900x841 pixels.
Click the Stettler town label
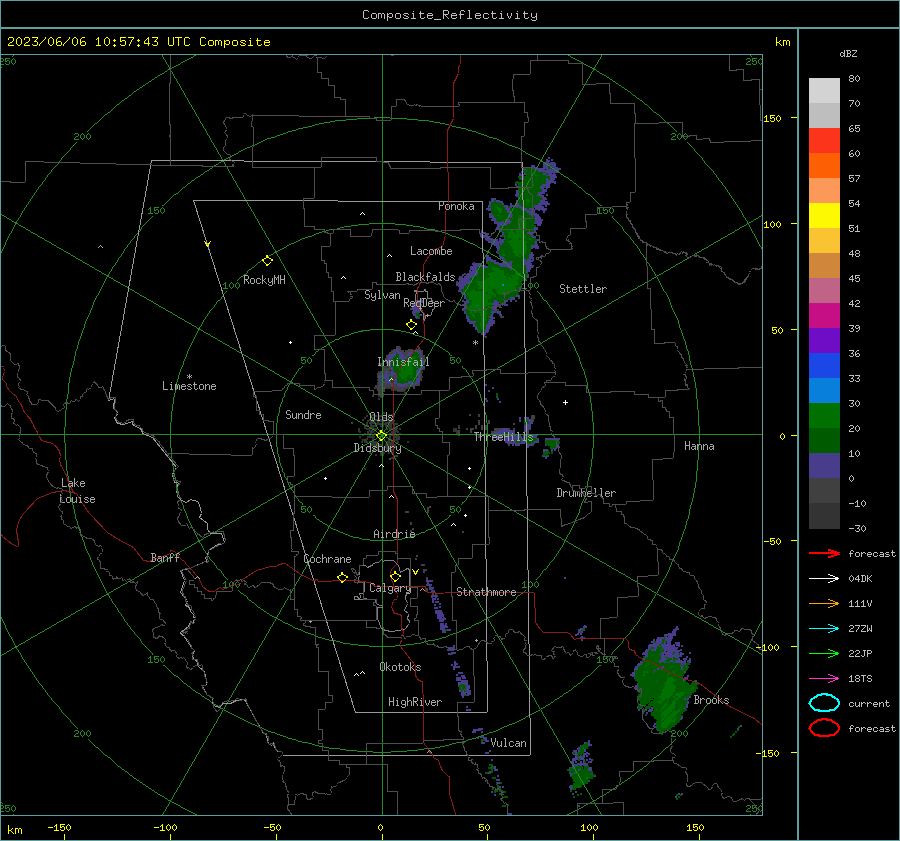coord(583,289)
